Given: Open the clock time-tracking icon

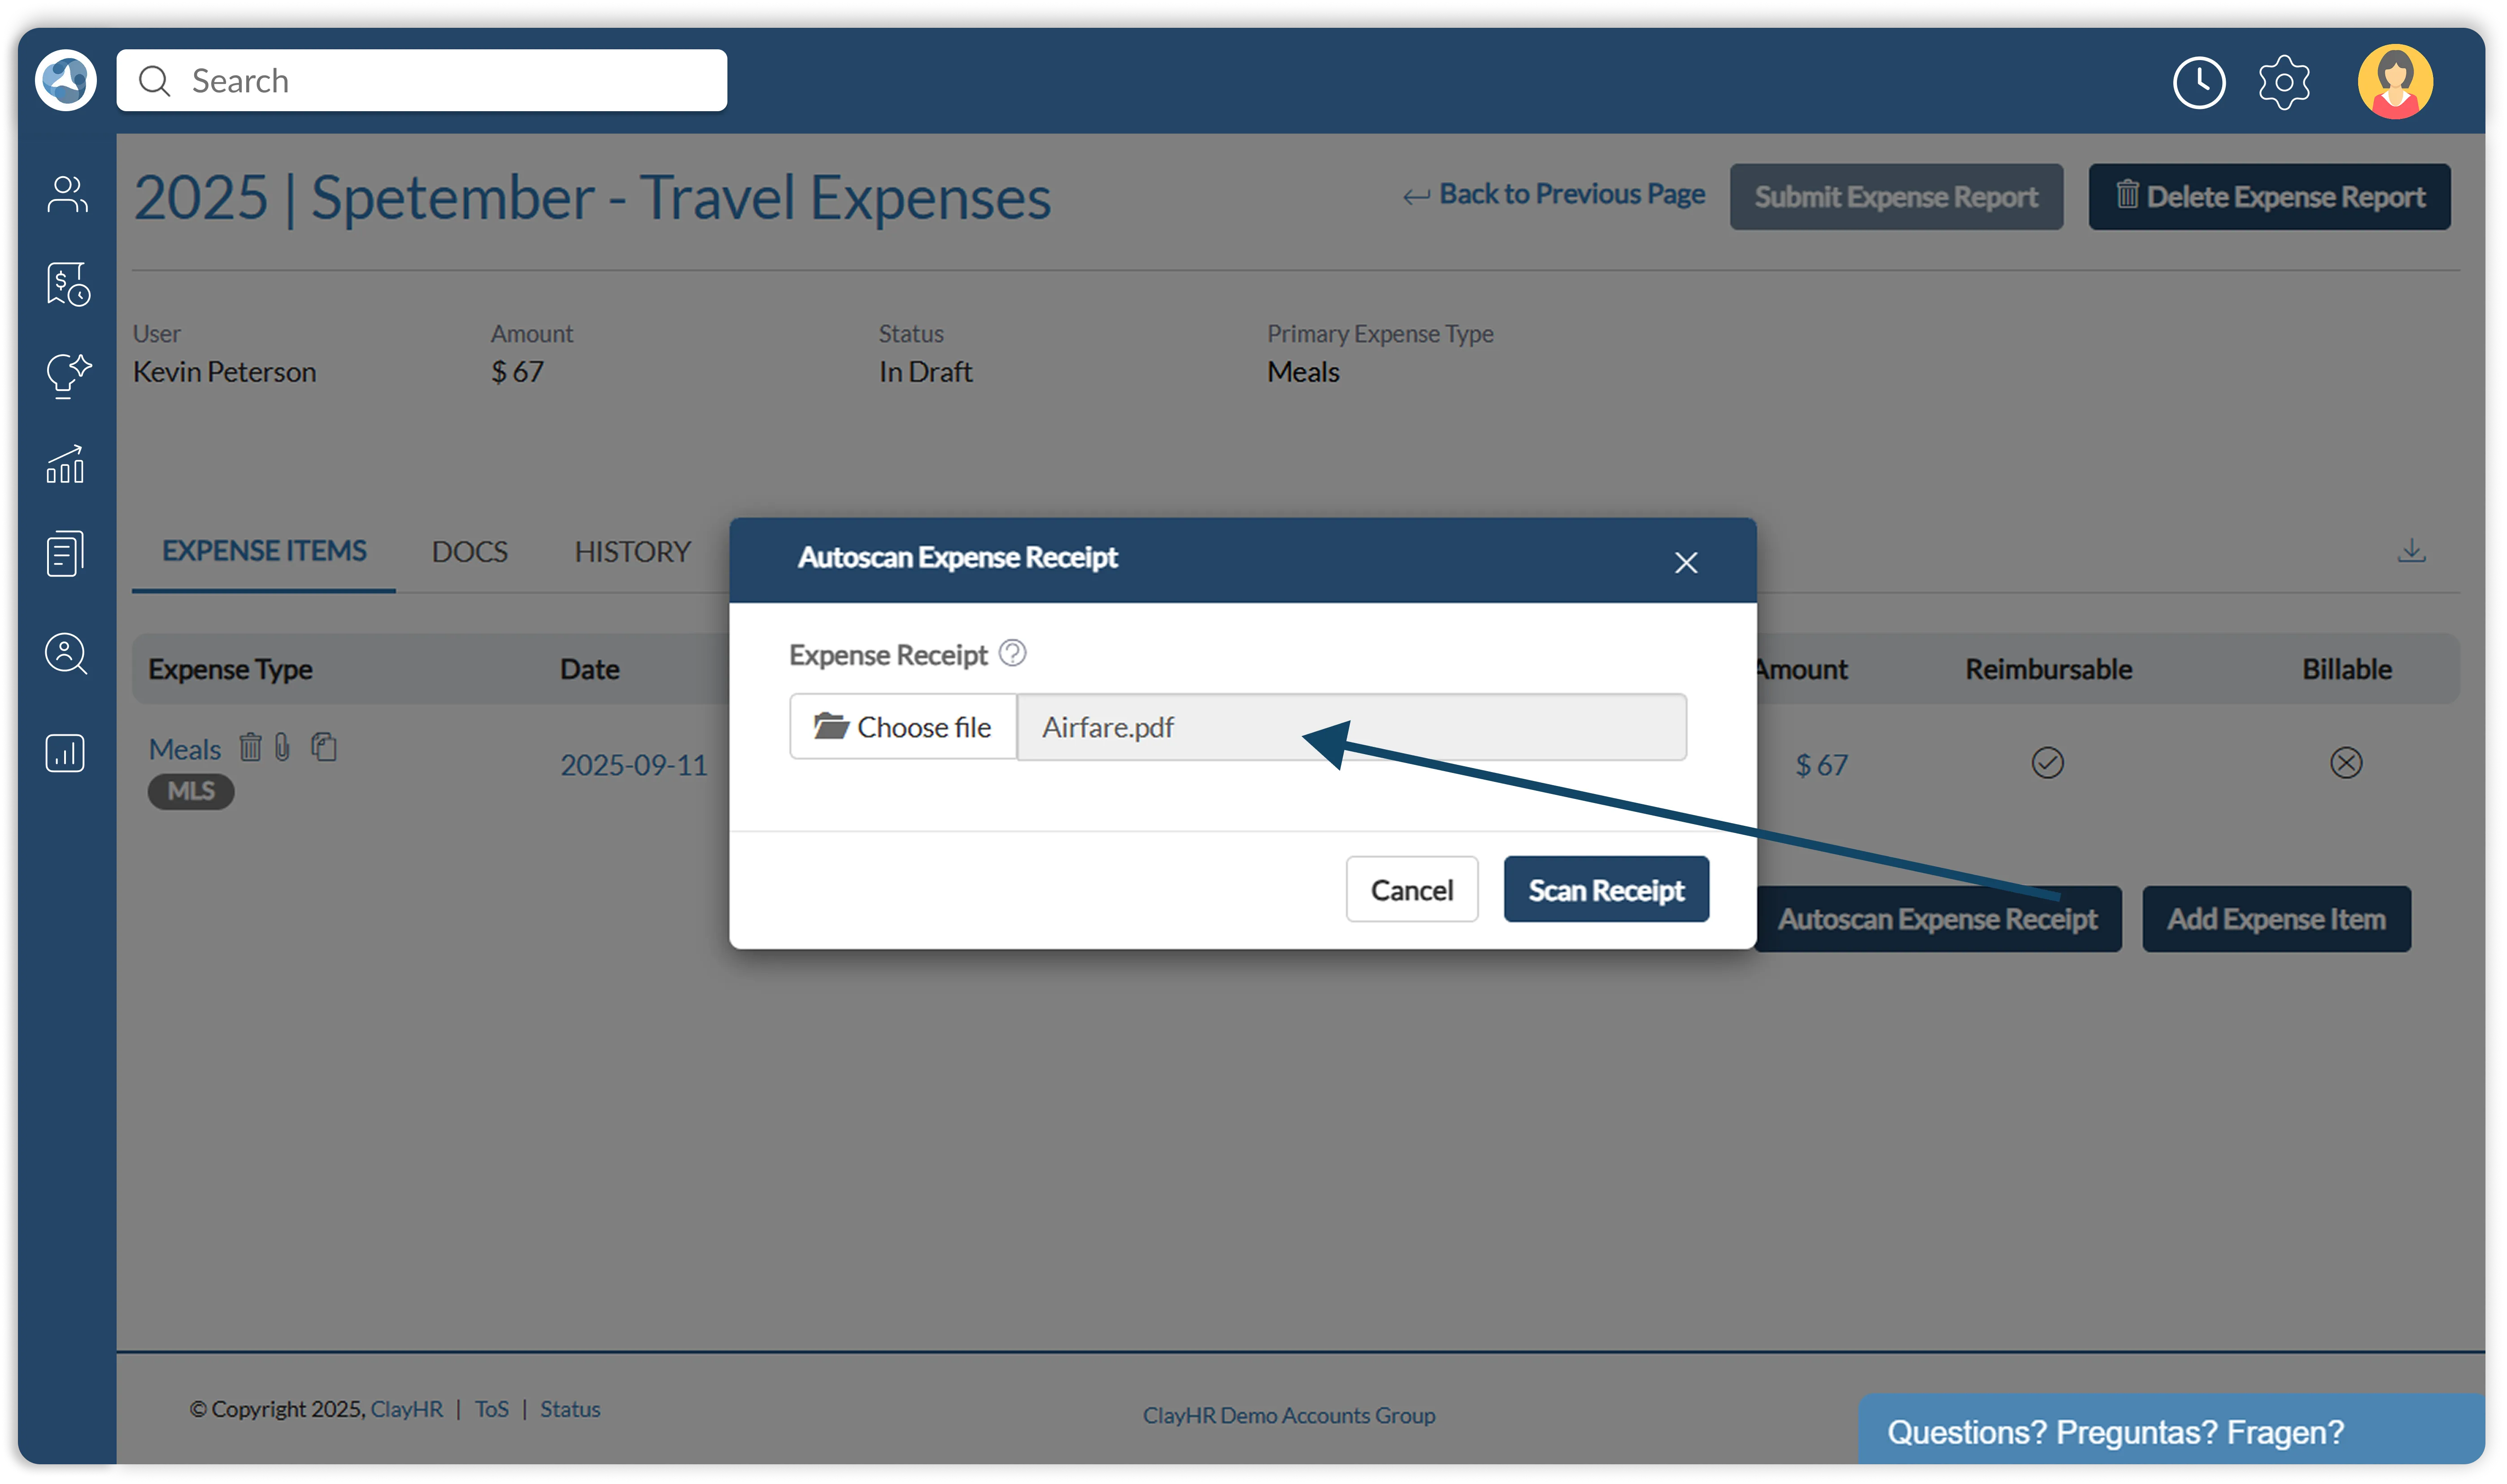Looking at the screenshot, I should (2198, 82).
